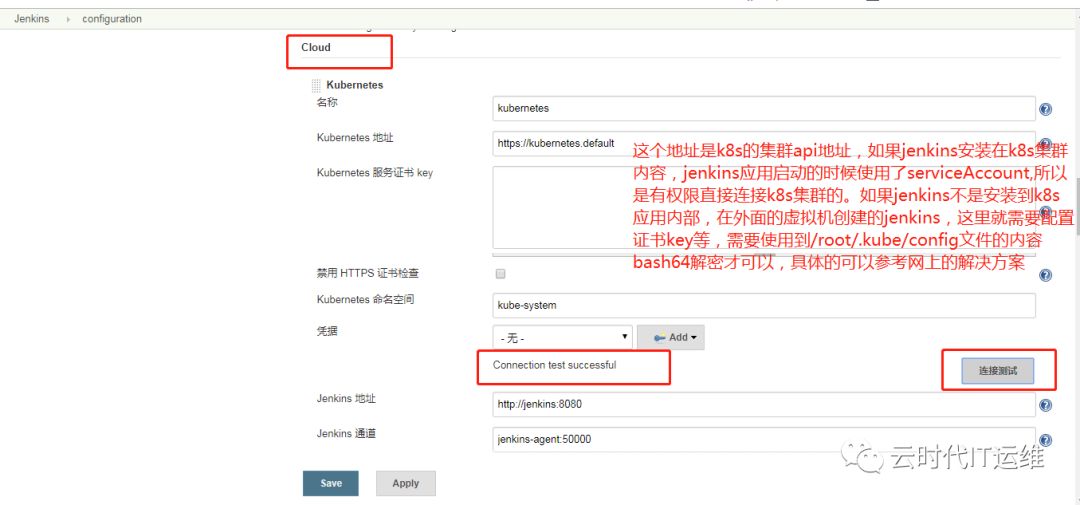Screen dimensions: 1080x505
Task: Grab the Kubernetes section drag handle
Action: point(316,85)
